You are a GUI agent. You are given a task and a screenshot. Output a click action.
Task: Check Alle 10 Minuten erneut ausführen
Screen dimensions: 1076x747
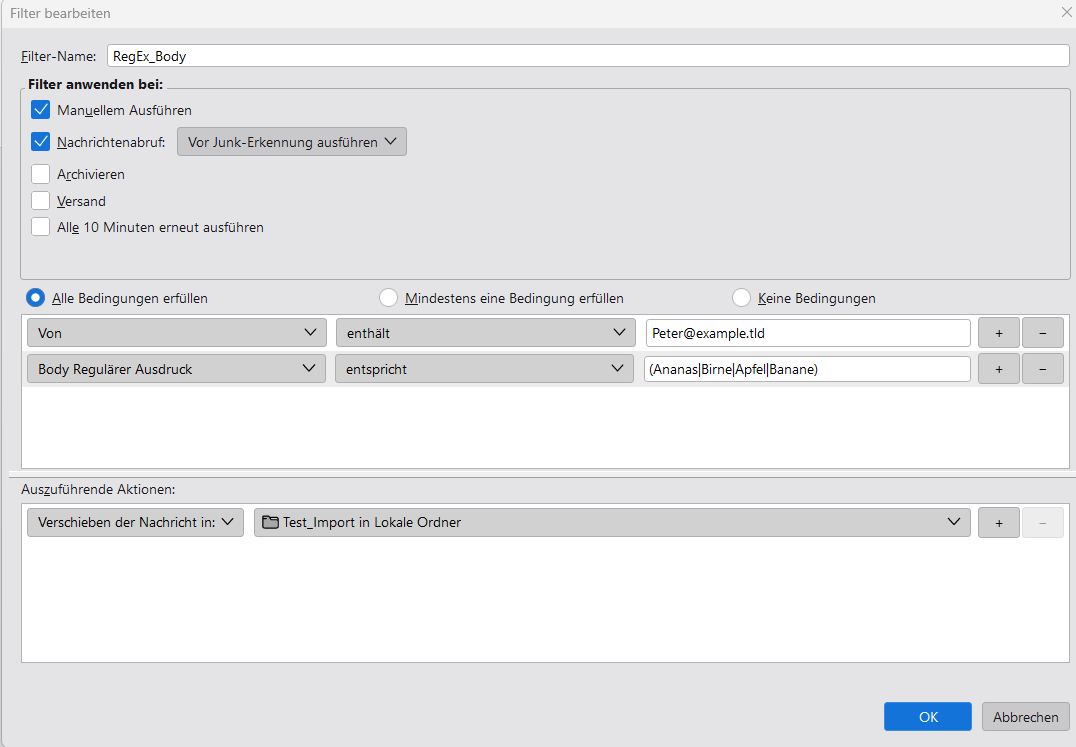41,227
